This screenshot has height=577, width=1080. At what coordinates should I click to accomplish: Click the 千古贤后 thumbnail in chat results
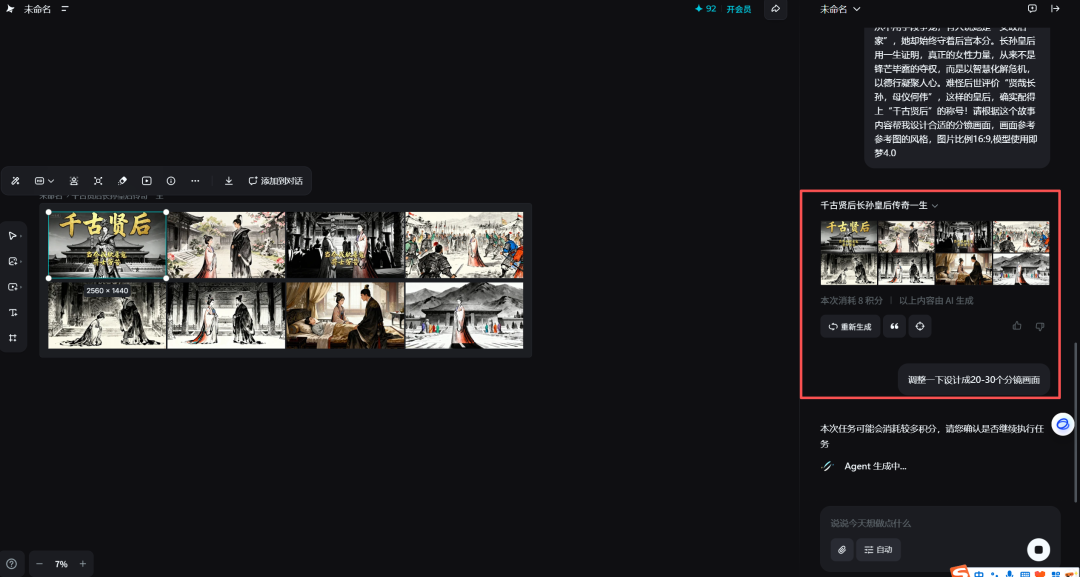pos(849,236)
